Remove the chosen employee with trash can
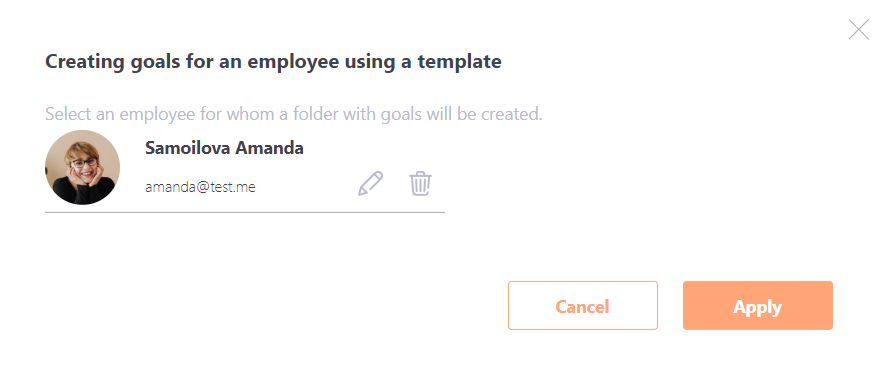 click(420, 183)
